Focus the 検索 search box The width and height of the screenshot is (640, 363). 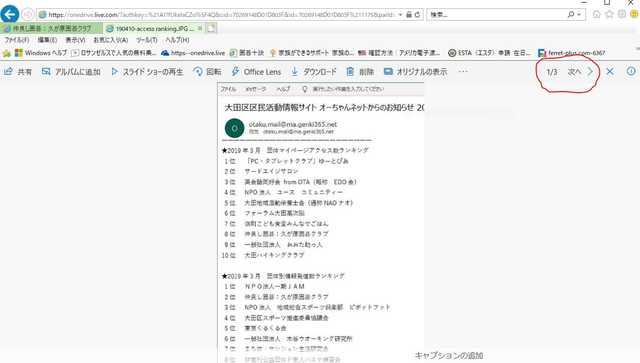click(x=496, y=15)
